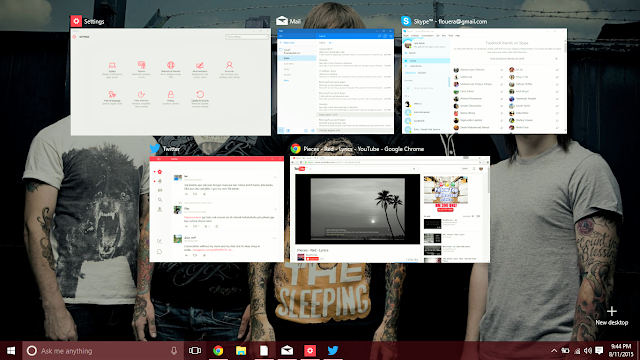The image size is (640, 360).
Task: Add a New desktop
Action: tap(611, 316)
